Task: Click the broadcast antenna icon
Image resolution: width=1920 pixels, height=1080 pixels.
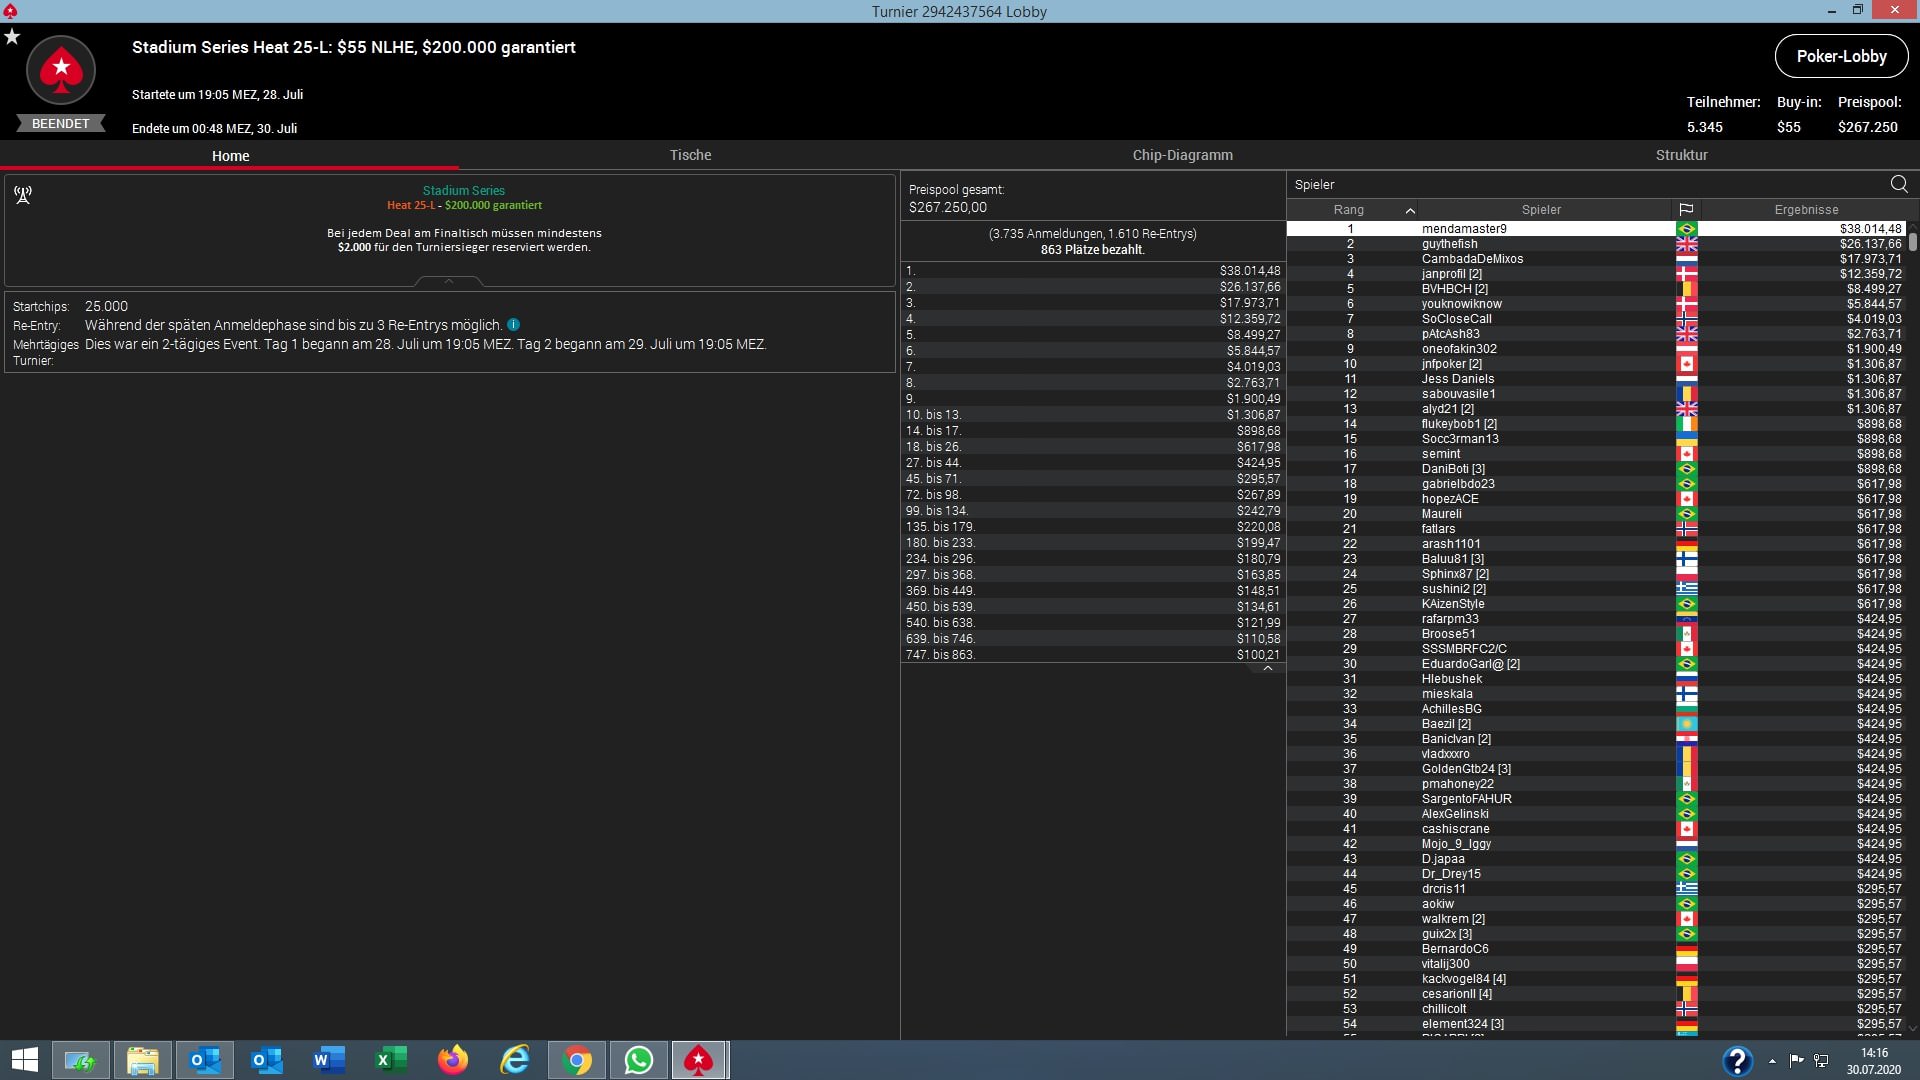Action: tap(23, 194)
